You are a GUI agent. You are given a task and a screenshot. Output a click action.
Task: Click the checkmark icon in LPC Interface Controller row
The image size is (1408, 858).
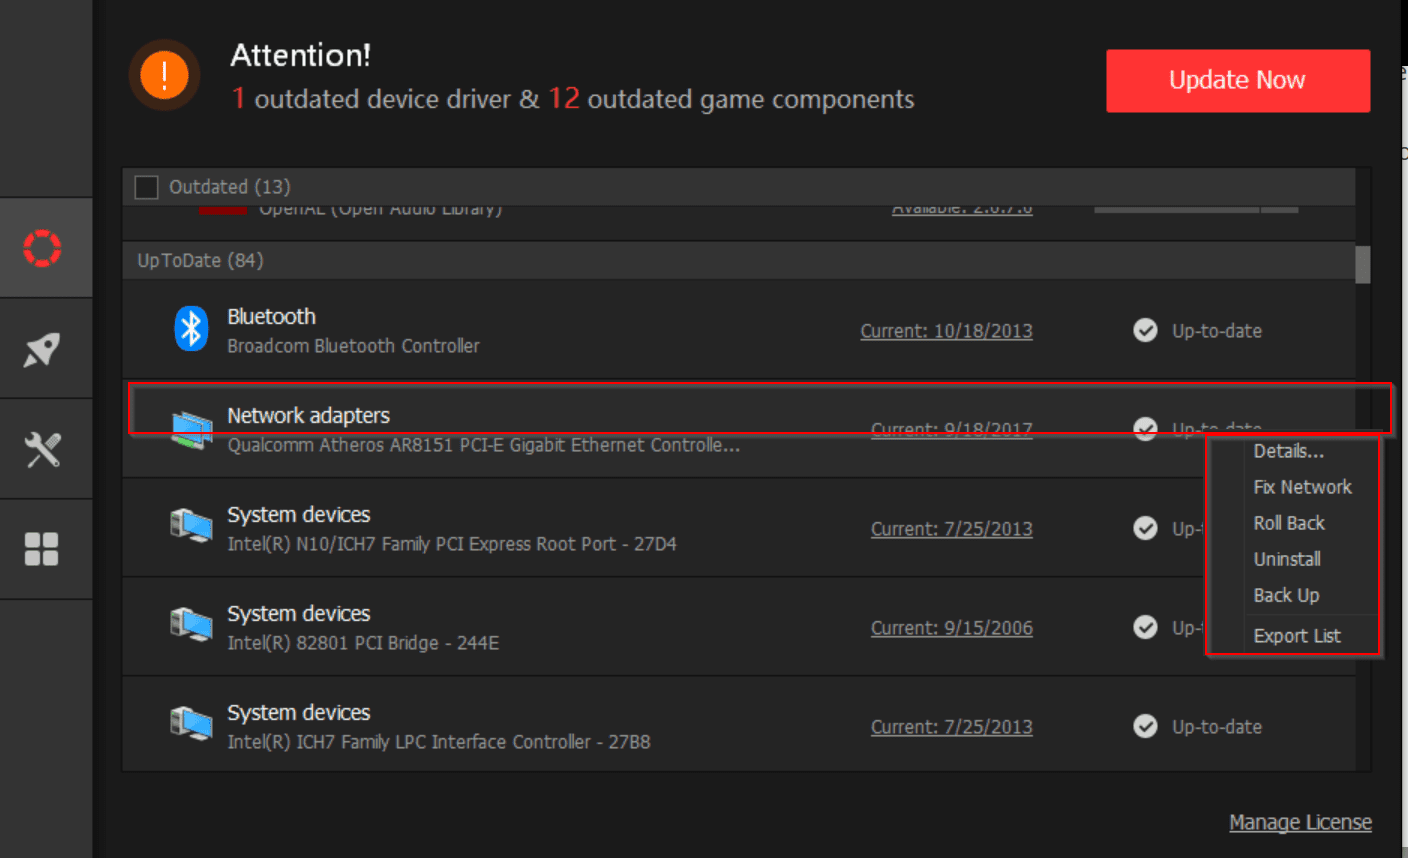[x=1145, y=726]
